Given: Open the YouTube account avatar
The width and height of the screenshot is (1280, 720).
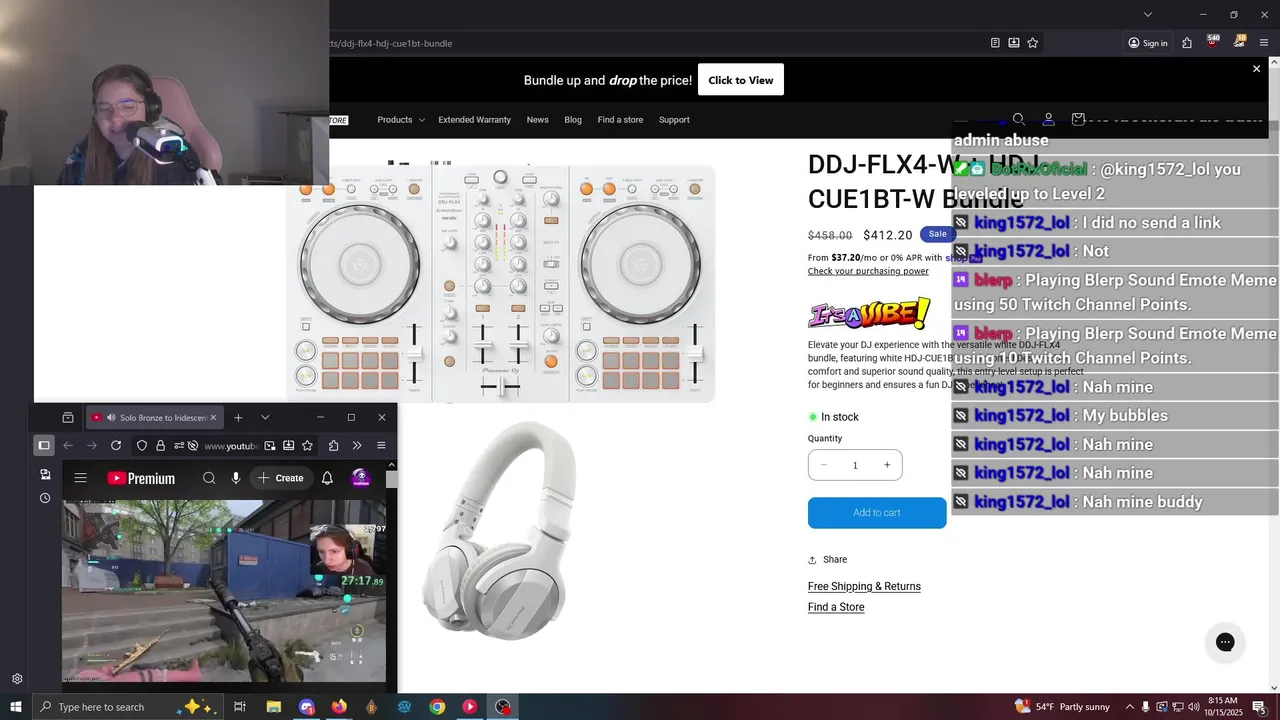Looking at the screenshot, I should click(361, 478).
